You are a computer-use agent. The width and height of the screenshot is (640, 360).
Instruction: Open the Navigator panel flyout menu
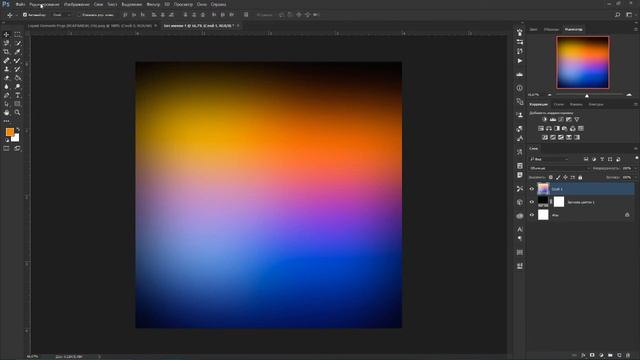click(636, 29)
